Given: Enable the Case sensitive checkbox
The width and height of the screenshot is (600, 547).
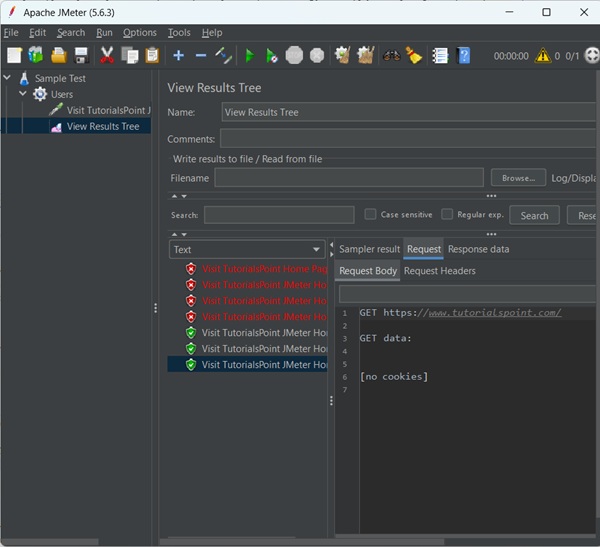Looking at the screenshot, I should 370,214.
